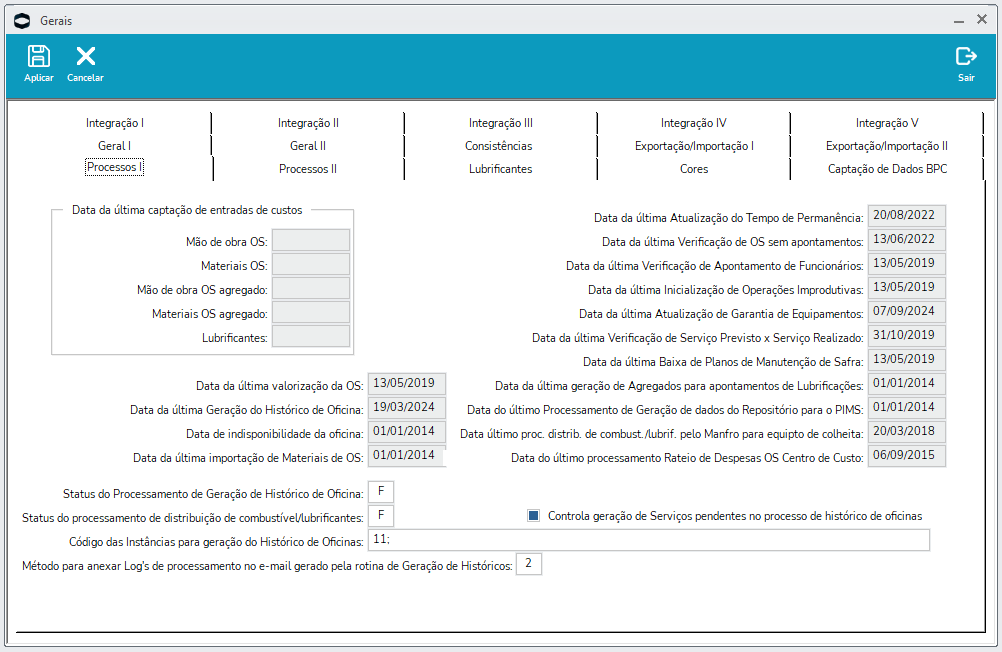The image size is (1002, 652).
Task: Click the Mão de obra OS field
Action: click(x=311, y=240)
